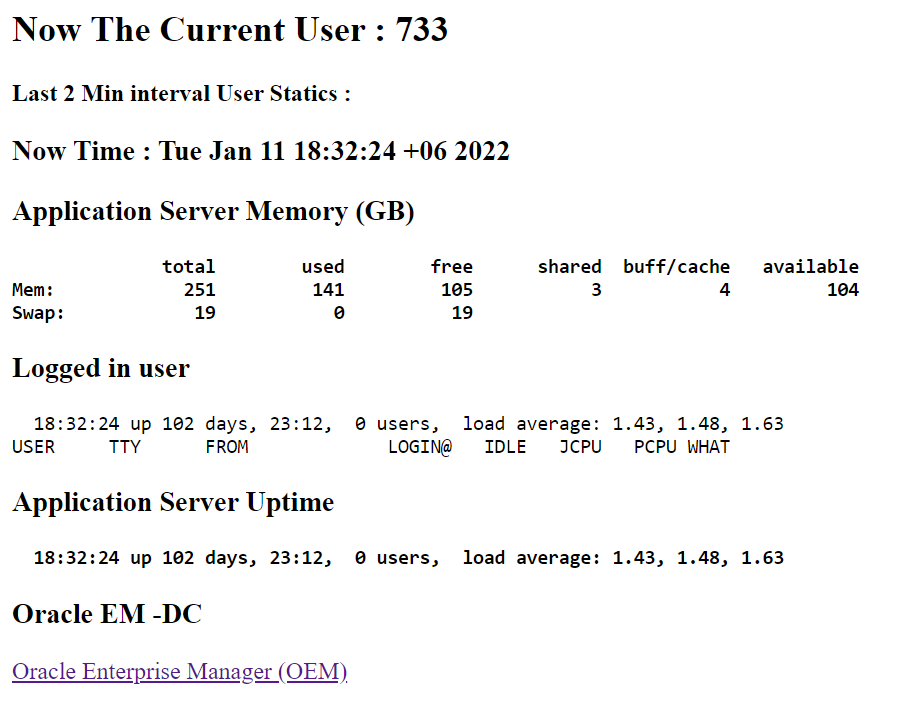Viewport: 908px width, 722px height.
Task: Click the "Oracle EM -DC" heading
Action: coord(107,614)
